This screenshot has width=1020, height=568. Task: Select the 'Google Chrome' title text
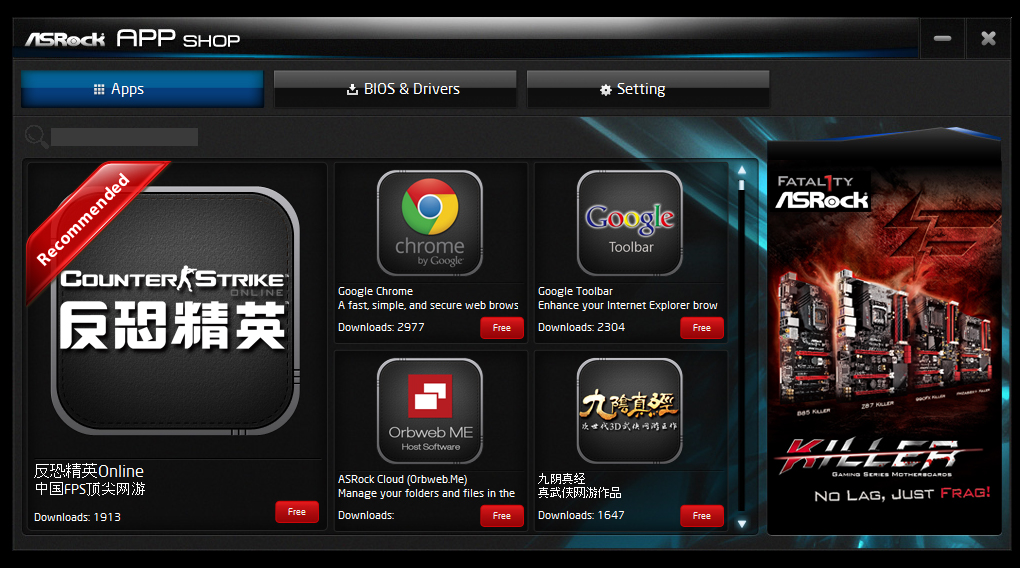pos(375,291)
